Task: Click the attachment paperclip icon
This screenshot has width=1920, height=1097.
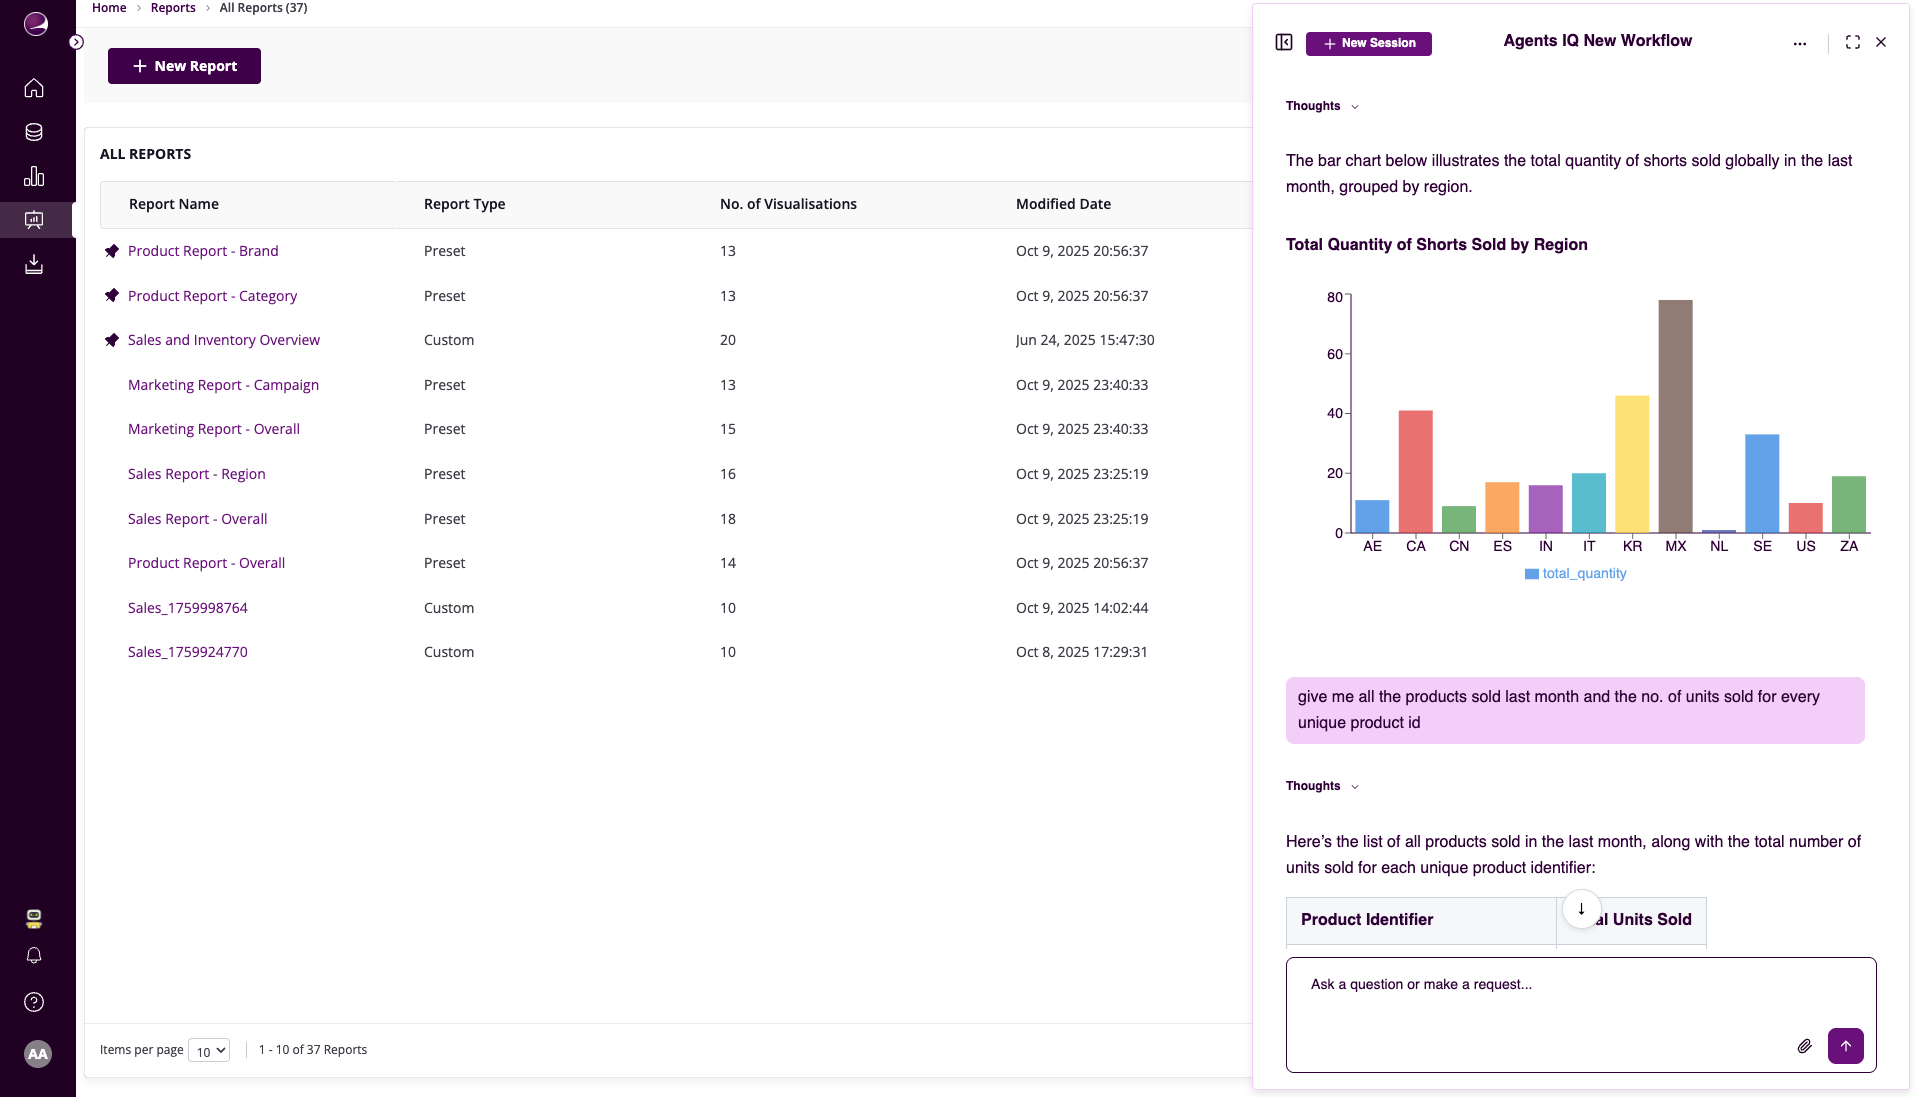Action: click(x=1804, y=1046)
